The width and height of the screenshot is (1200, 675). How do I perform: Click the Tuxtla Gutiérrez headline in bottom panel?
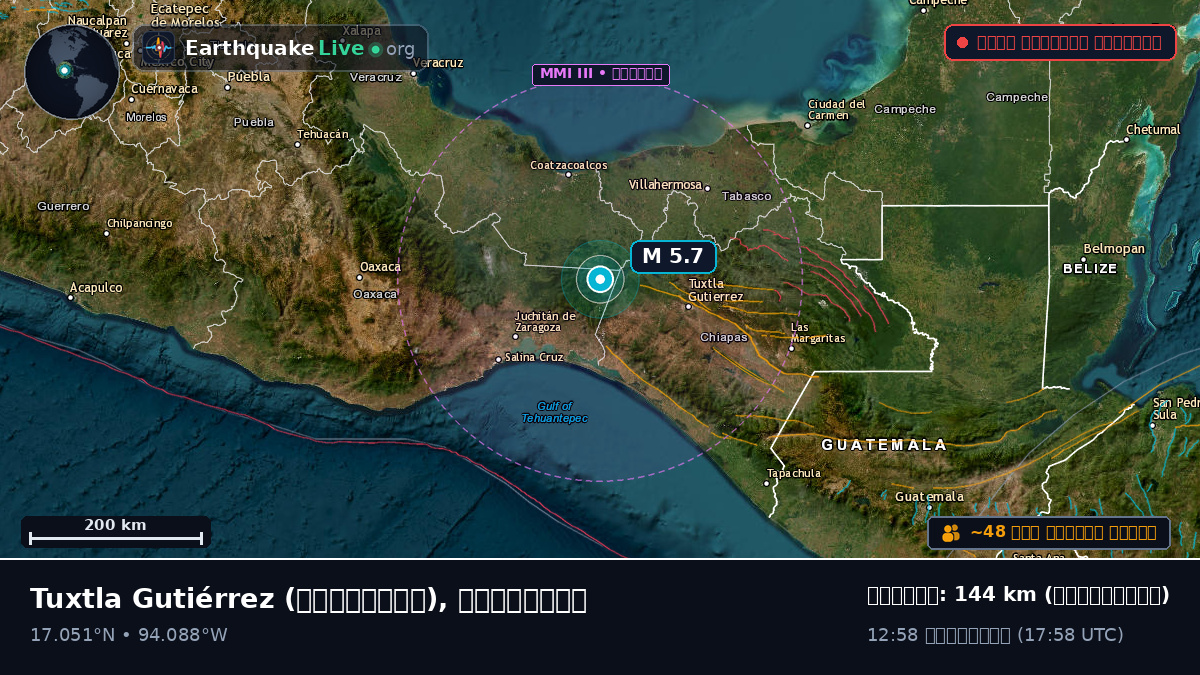[x=308, y=599]
